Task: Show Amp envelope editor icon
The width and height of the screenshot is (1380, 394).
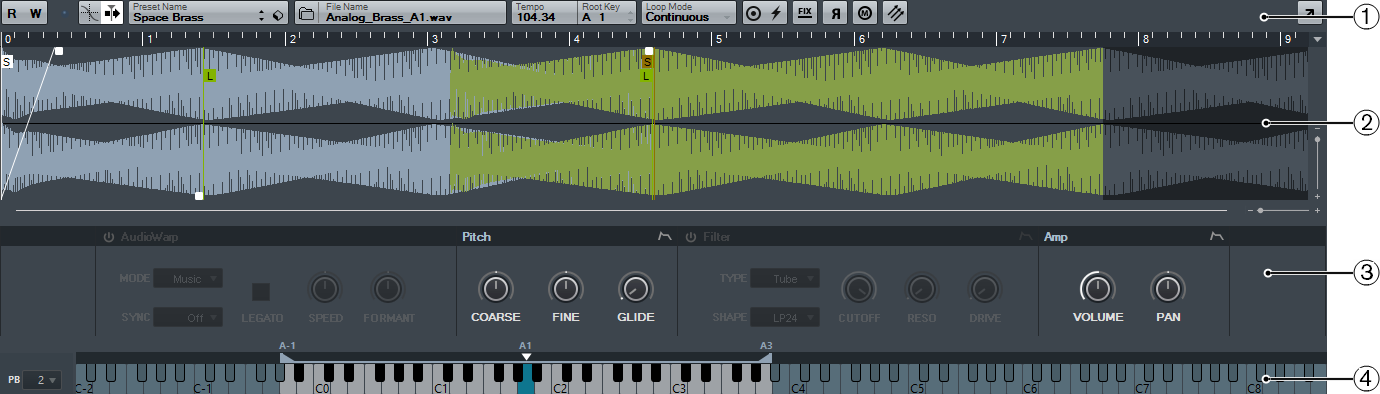Action: pyautogui.click(x=1217, y=237)
